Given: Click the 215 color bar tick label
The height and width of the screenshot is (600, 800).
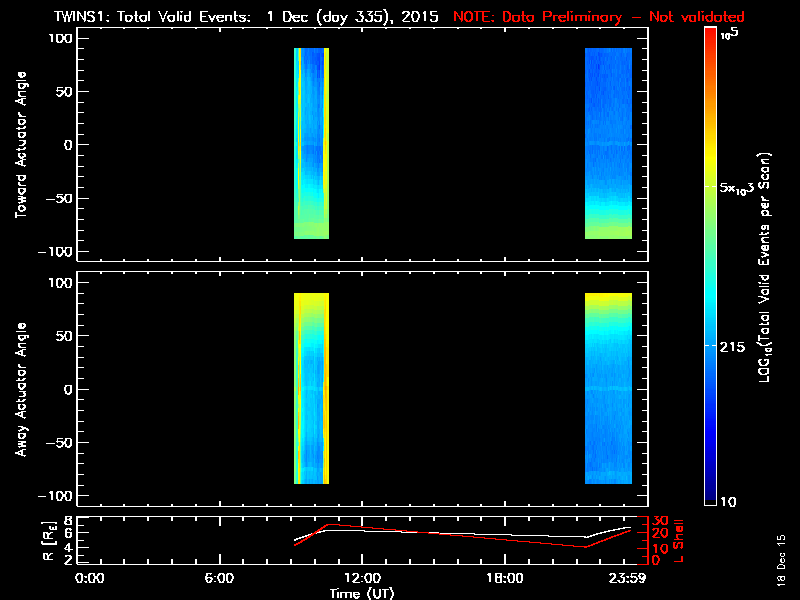Looking at the screenshot, I should [x=734, y=347].
